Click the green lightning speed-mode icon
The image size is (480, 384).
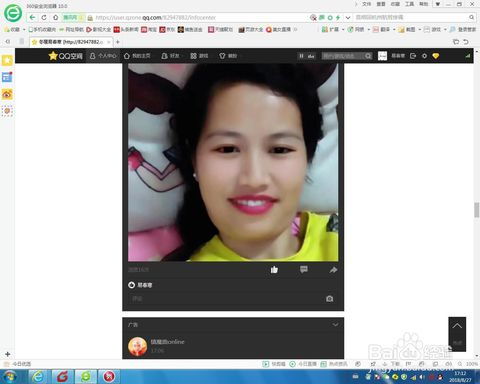click(x=338, y=17)
